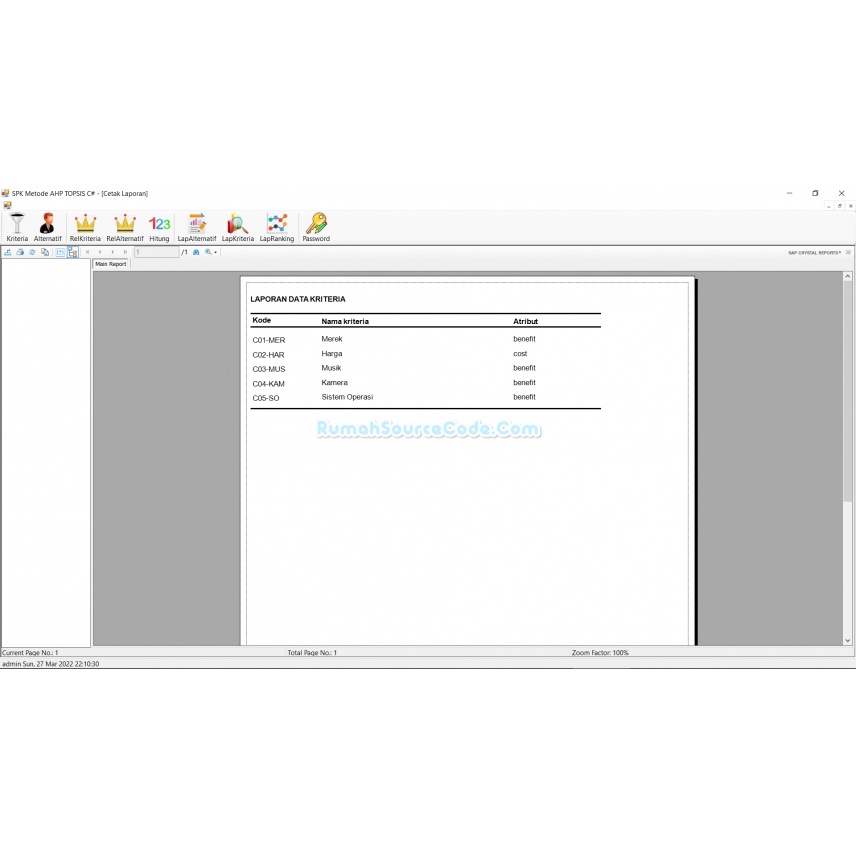Click the Musik criteria name
This screenshot has width=856, height=856.
point(331,368)
